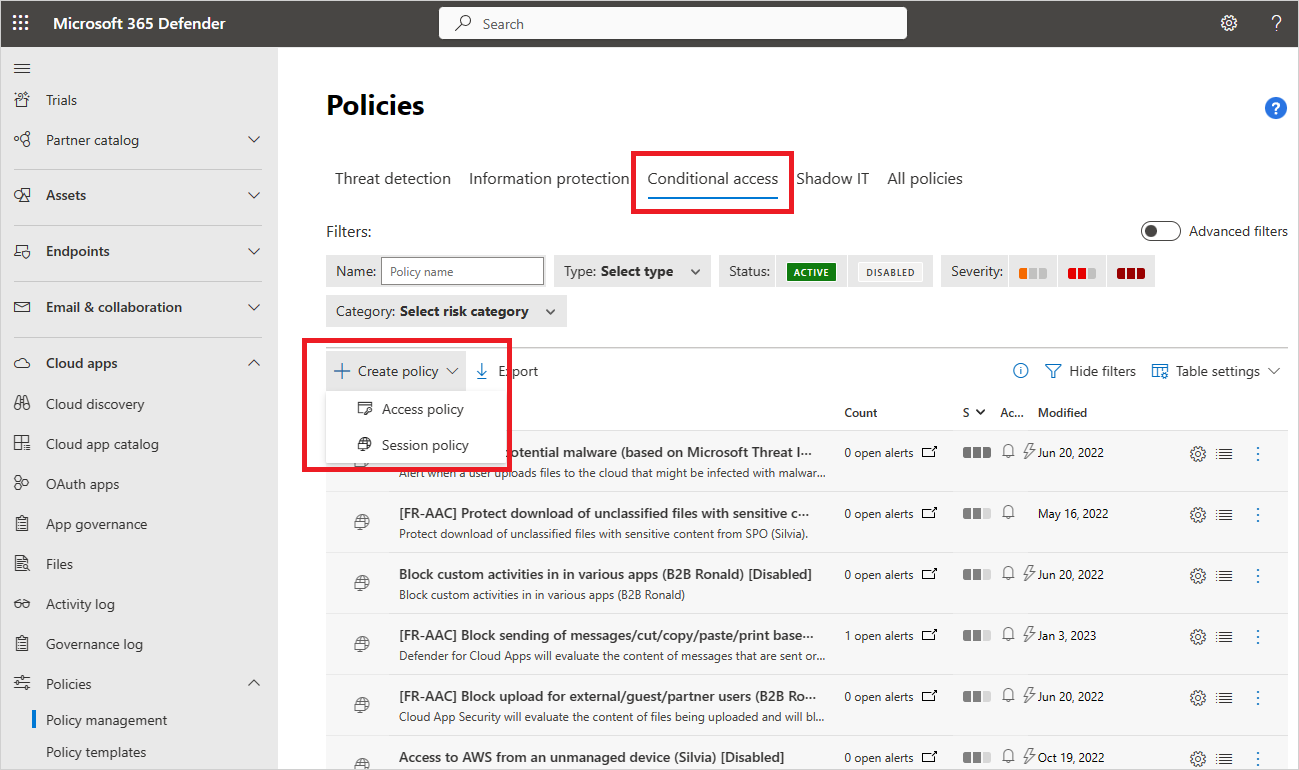The image size is (1299, 770).
Task: Expand the Category: Select risk category dropdown
Action: pyautogui.click(x=446, y=310)
